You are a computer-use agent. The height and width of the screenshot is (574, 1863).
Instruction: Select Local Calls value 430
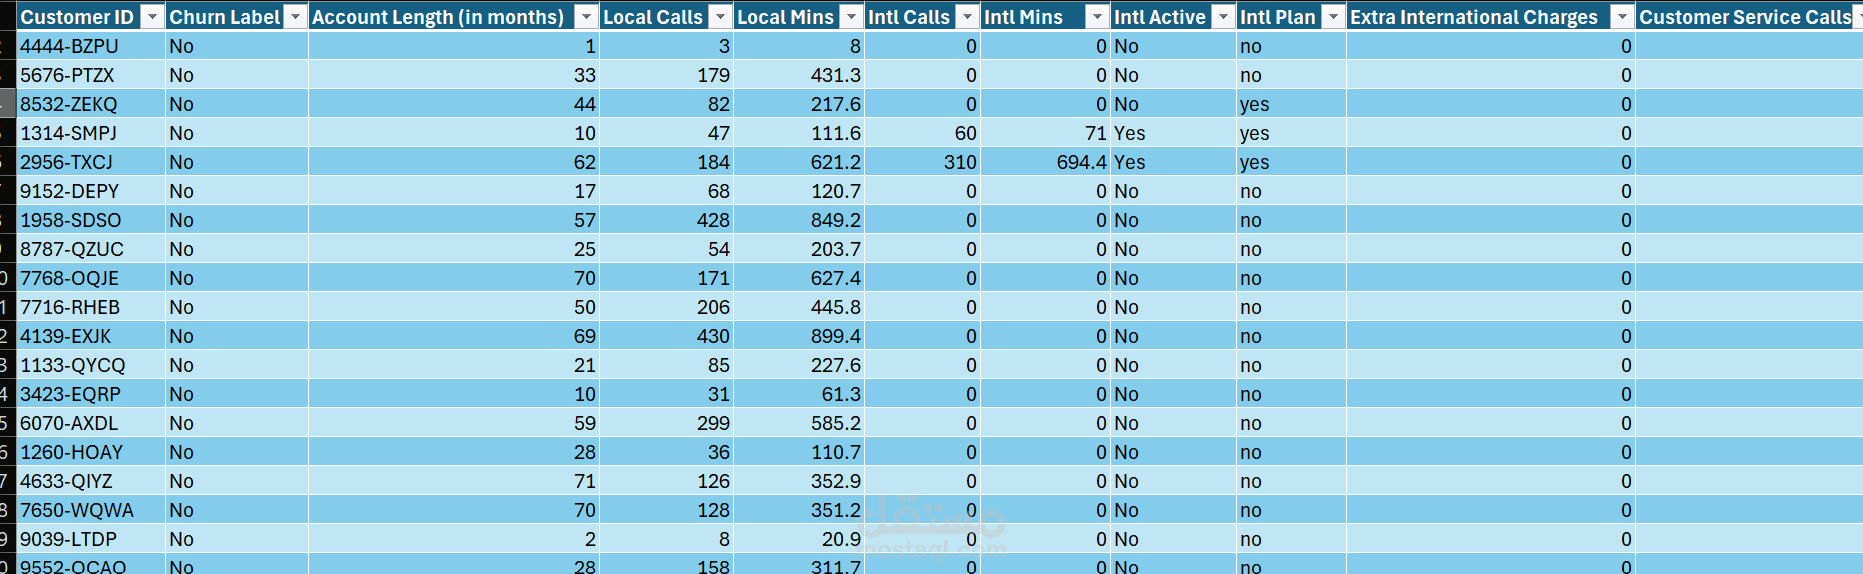pyautogui.click(x=666, y=336)
